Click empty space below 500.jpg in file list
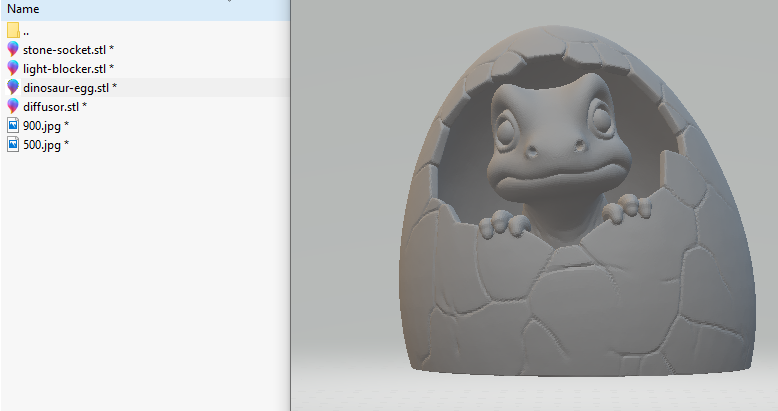The width and height of the screenshot is (778, 411). pos(140,280)
